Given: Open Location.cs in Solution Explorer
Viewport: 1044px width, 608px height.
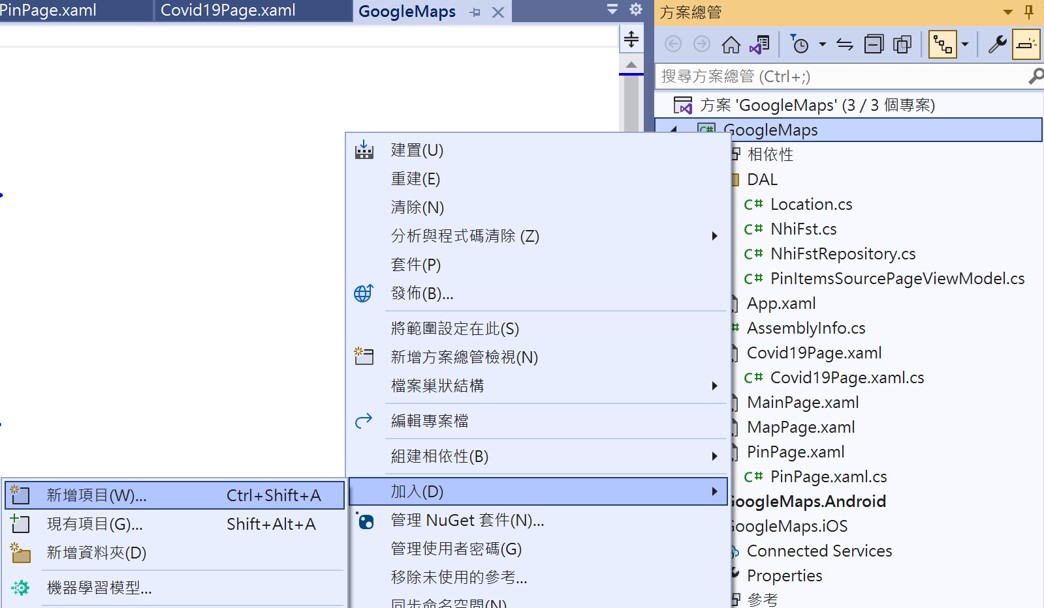Looking at the screenshot, I should (x=811, y=204).
